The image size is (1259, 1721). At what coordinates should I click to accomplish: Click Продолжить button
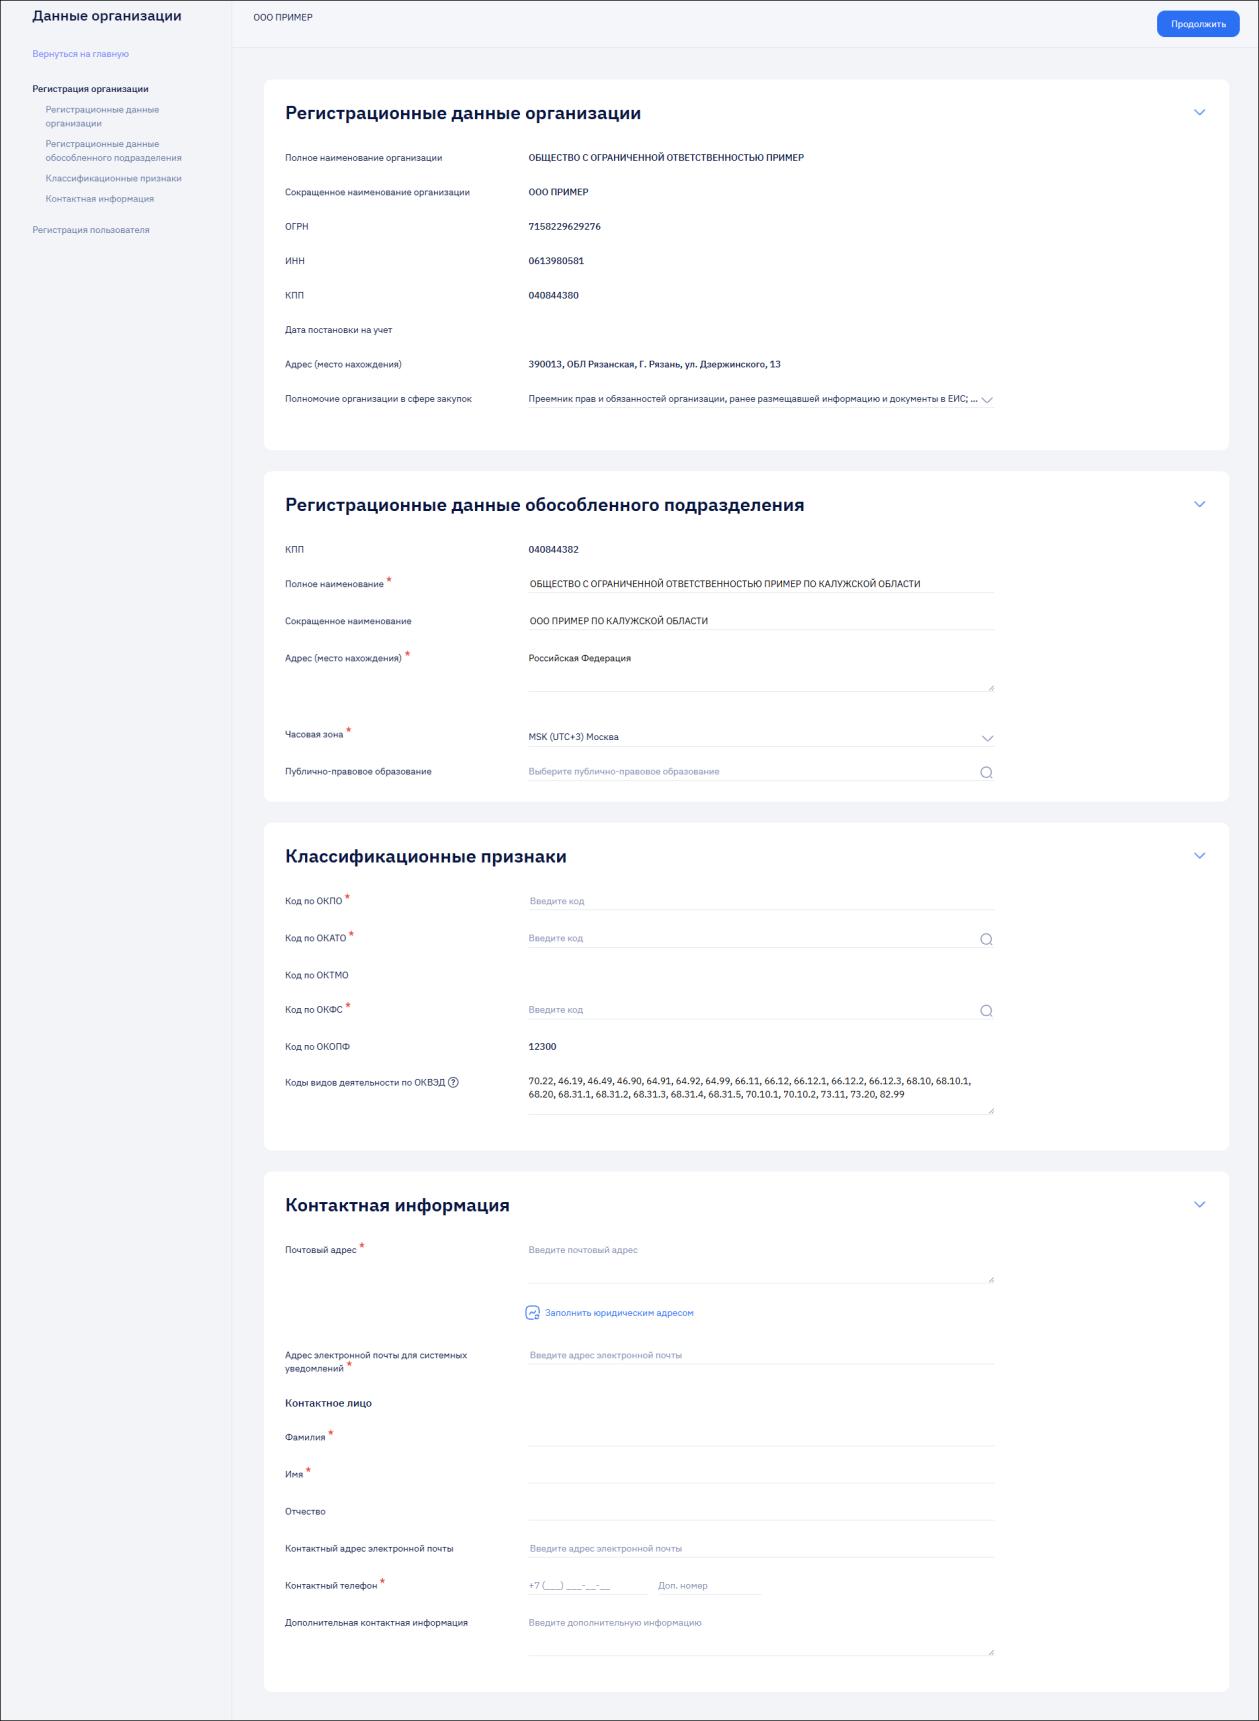click(x=1198, y=24)
